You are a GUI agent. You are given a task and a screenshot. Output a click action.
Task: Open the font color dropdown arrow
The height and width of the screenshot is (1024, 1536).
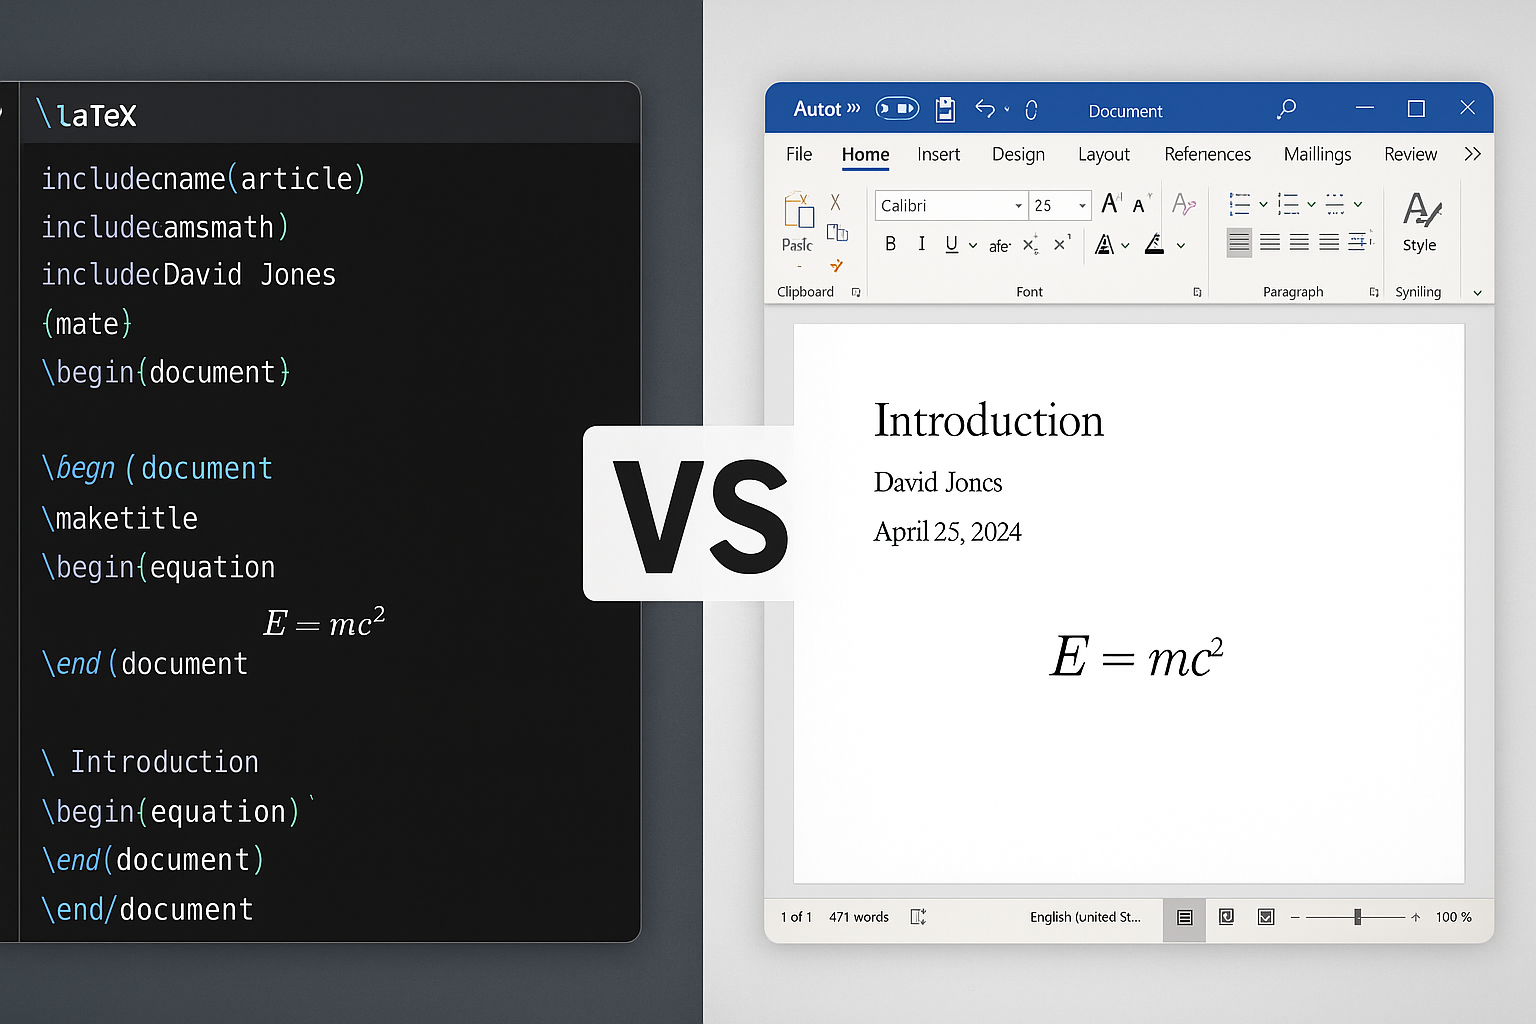[x=1125, y=245]
